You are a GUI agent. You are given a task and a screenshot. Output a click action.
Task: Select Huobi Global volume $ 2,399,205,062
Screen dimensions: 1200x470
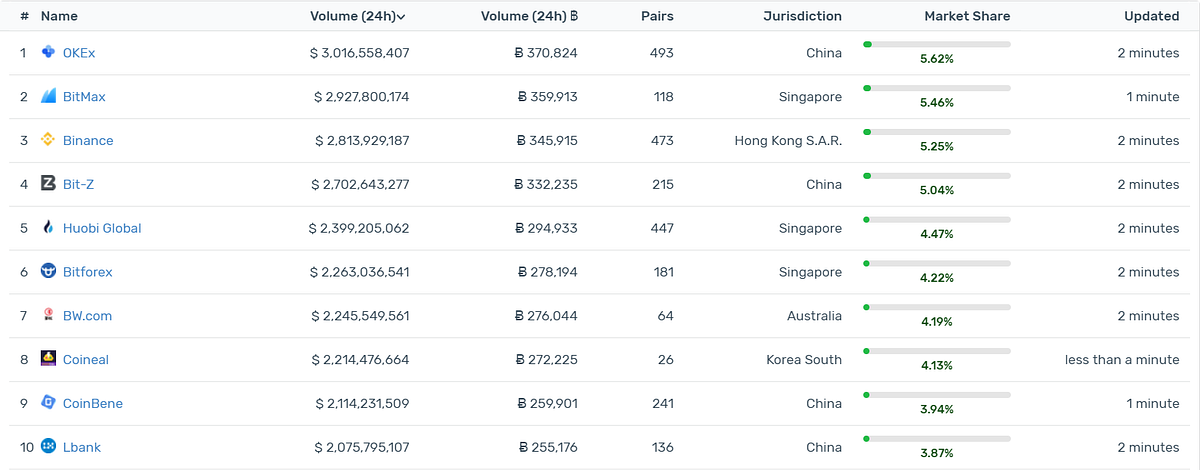tap(359, 229)
